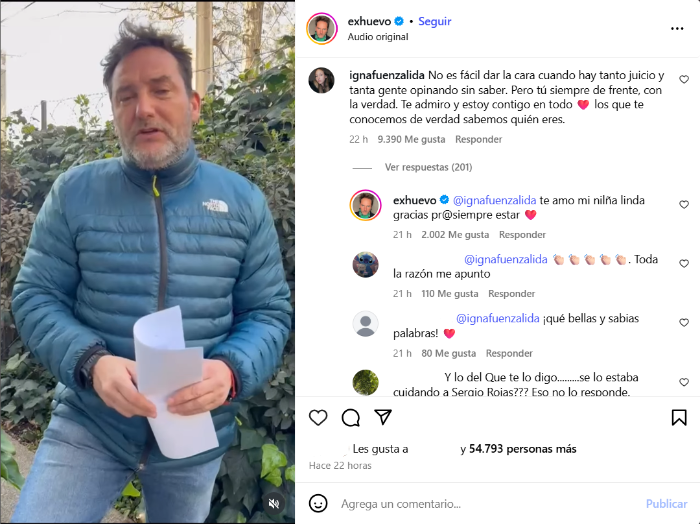Follow exhuevo with the Seguir button
This screenshot has height=524, width=700.
coord(434,21)
